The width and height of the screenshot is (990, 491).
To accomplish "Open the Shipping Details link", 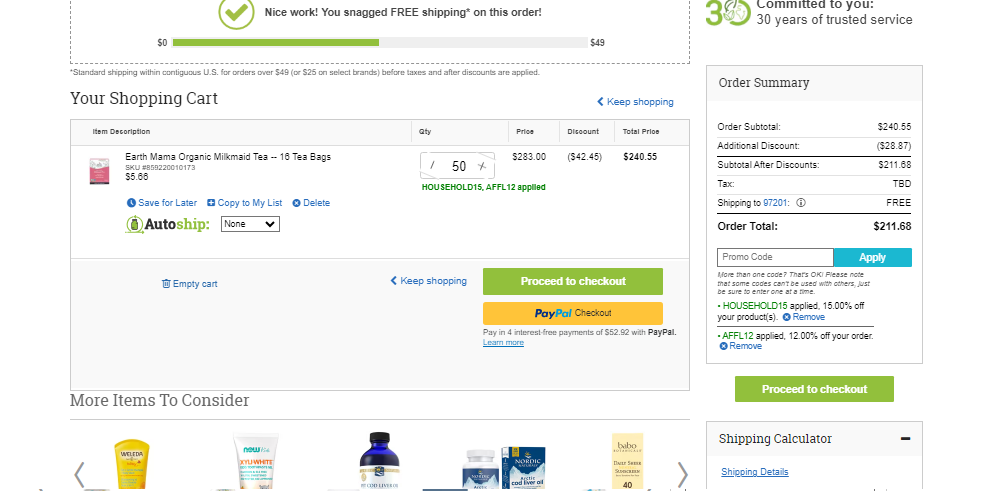I will 754,471.
